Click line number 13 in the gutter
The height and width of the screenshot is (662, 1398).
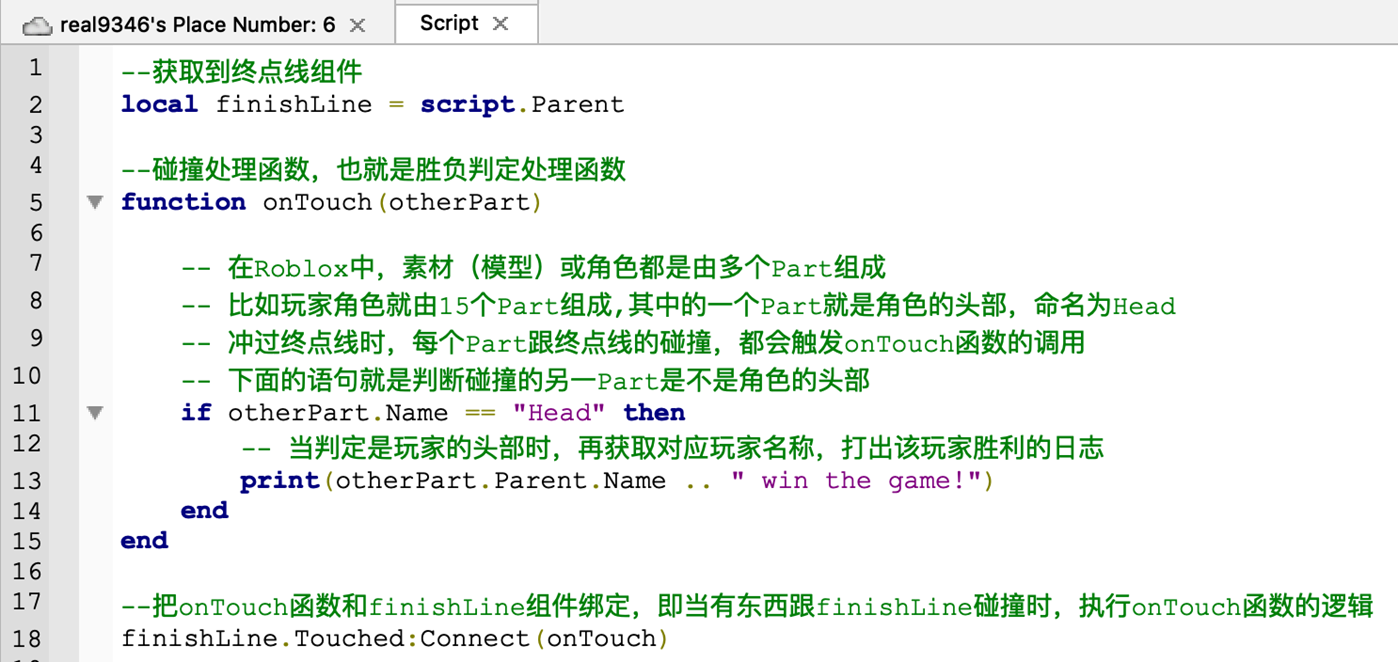(x=29, y=481)
